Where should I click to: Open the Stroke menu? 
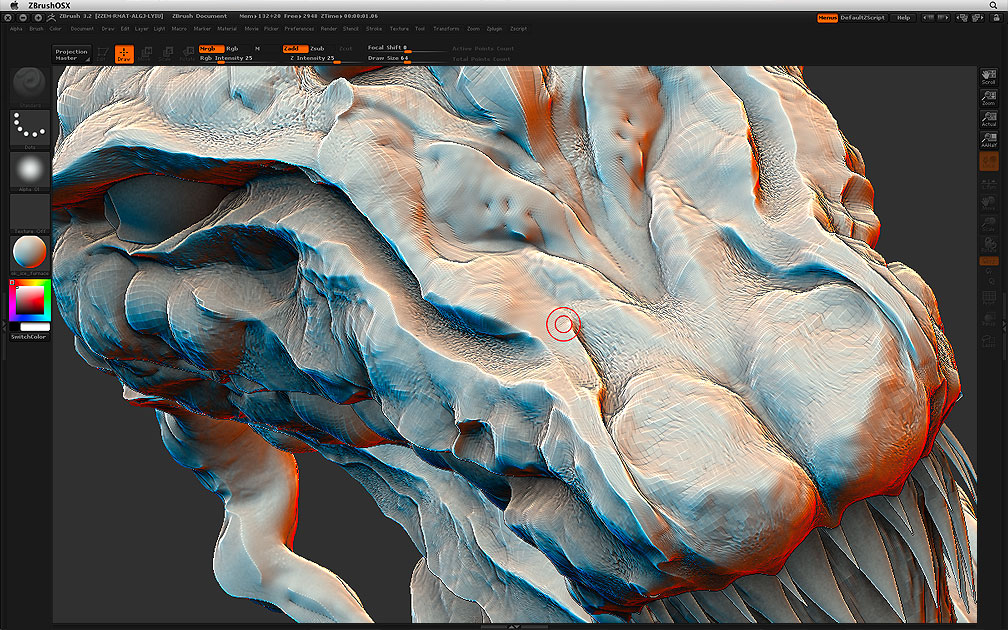tap(374, 29)
